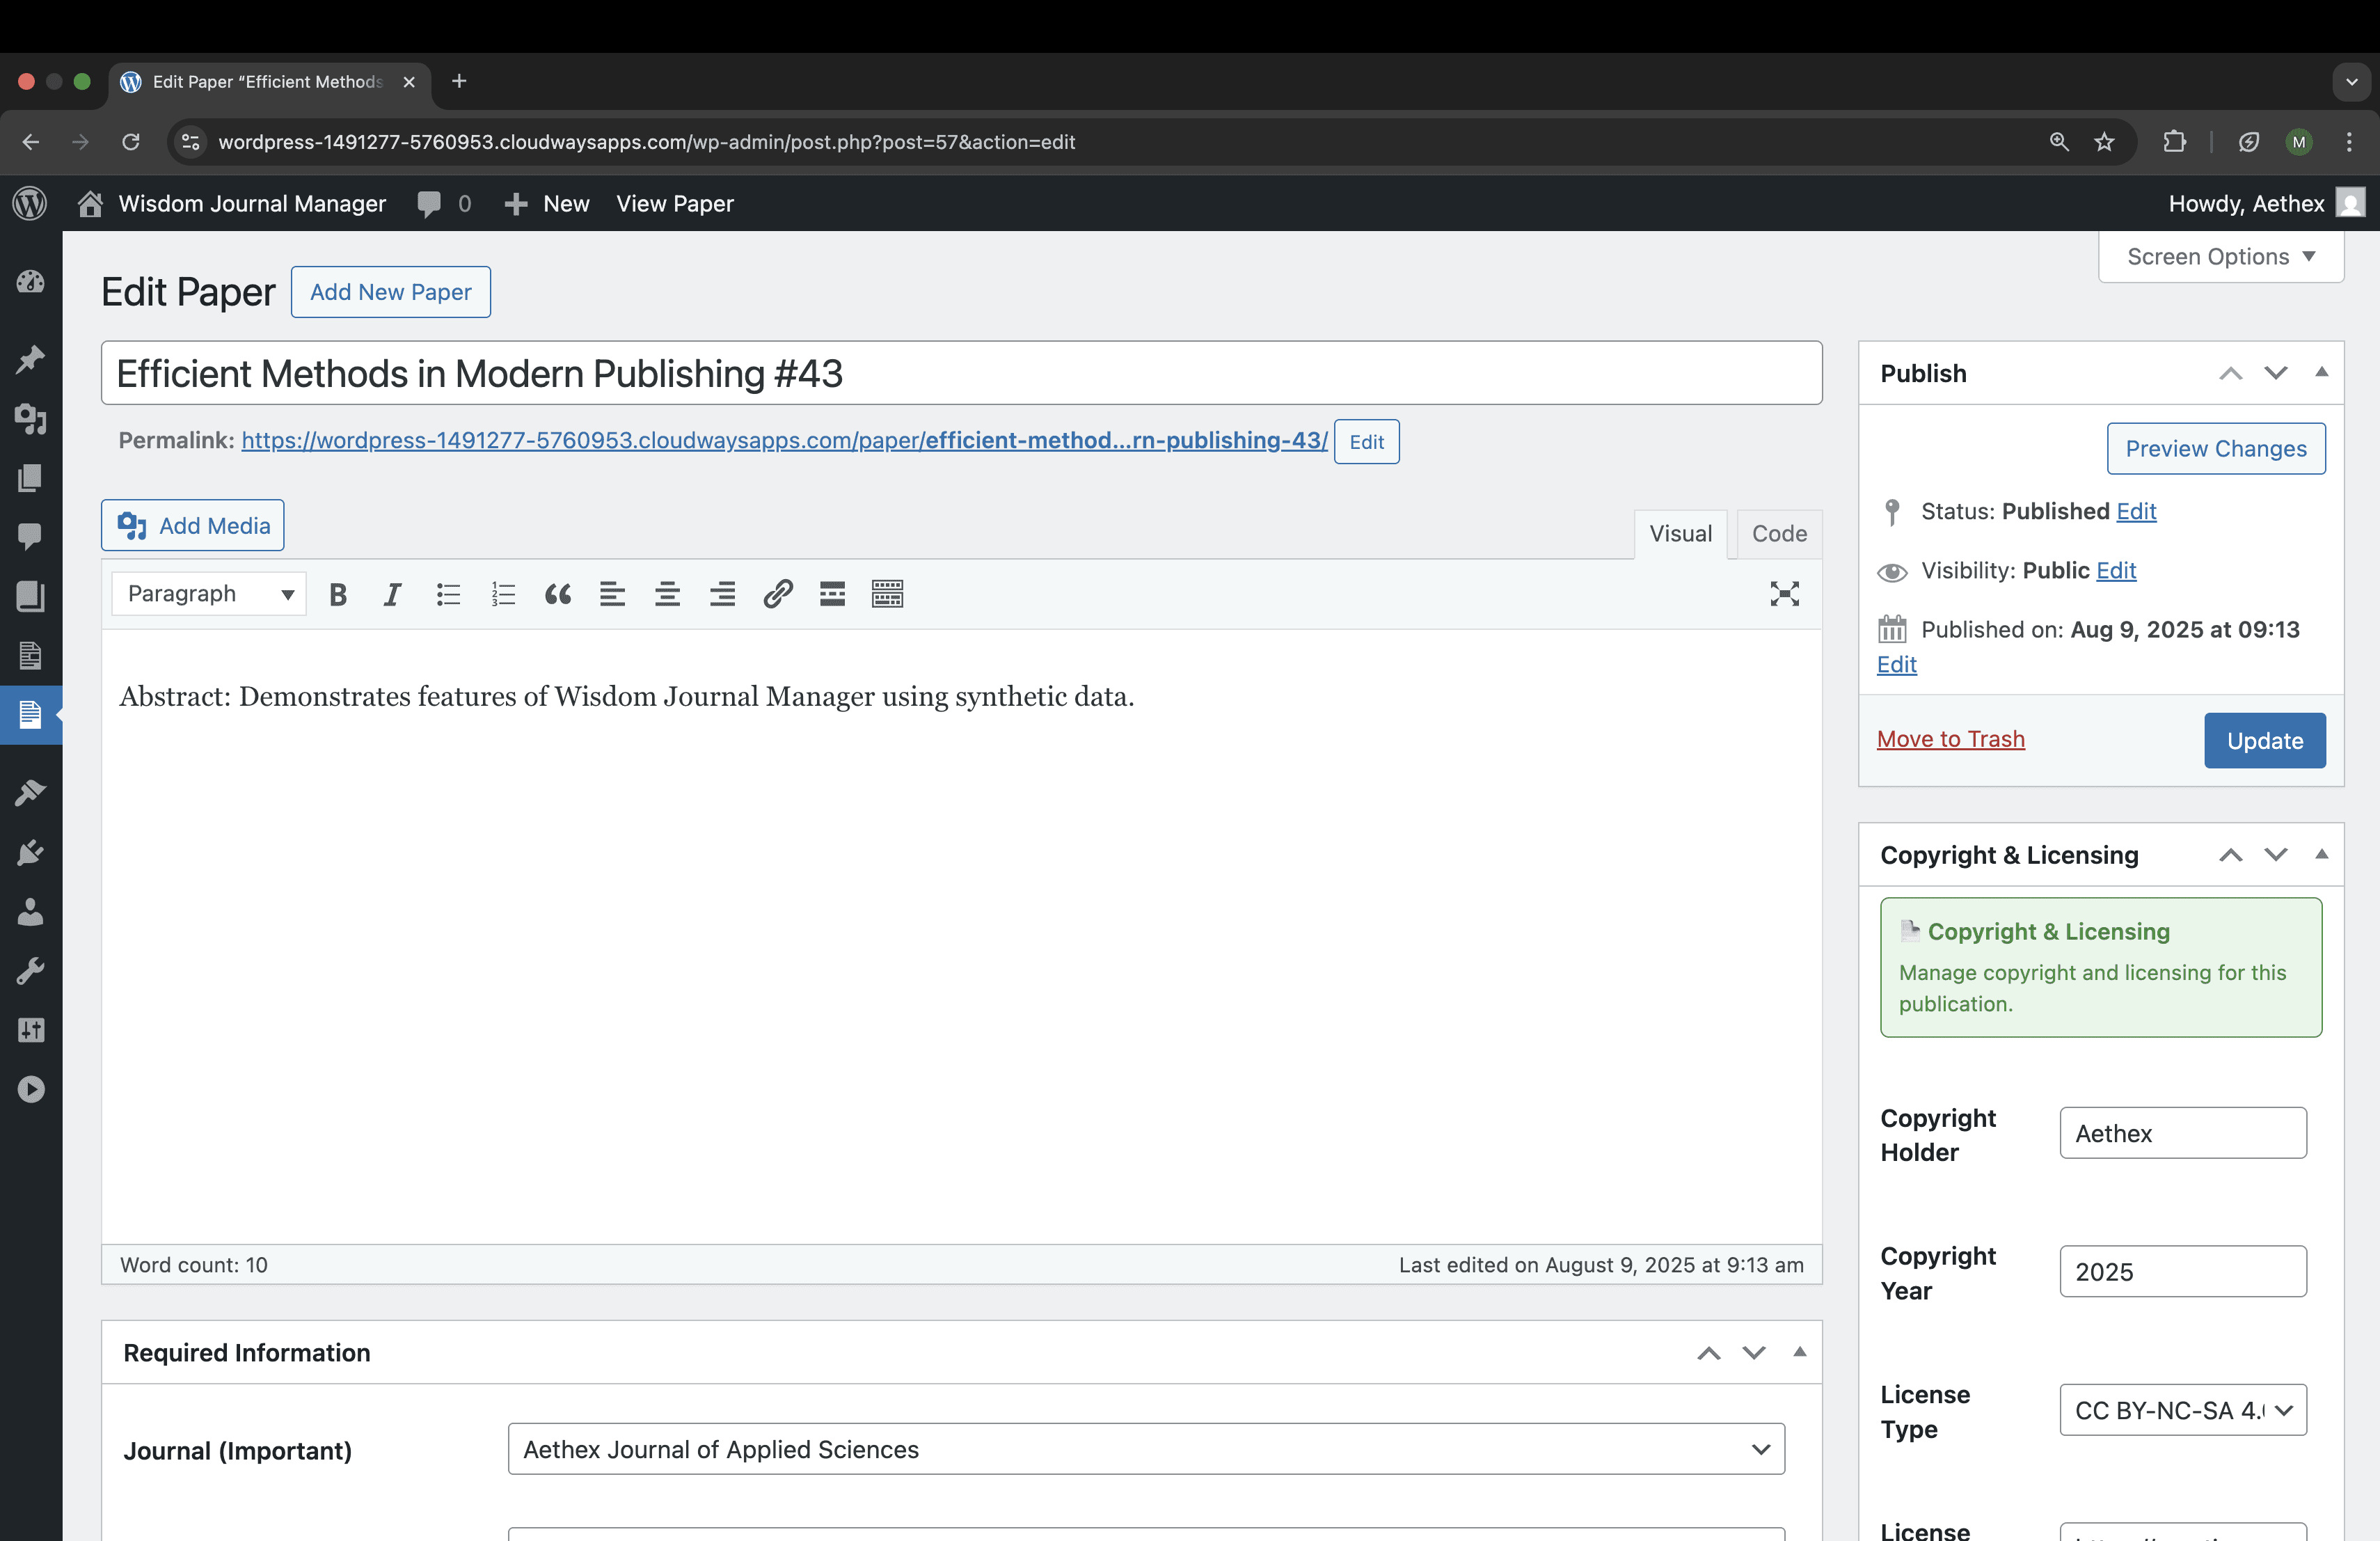Open the License Type dropdown
Screen dimensions: 2380x1541
[2182, 1410]
